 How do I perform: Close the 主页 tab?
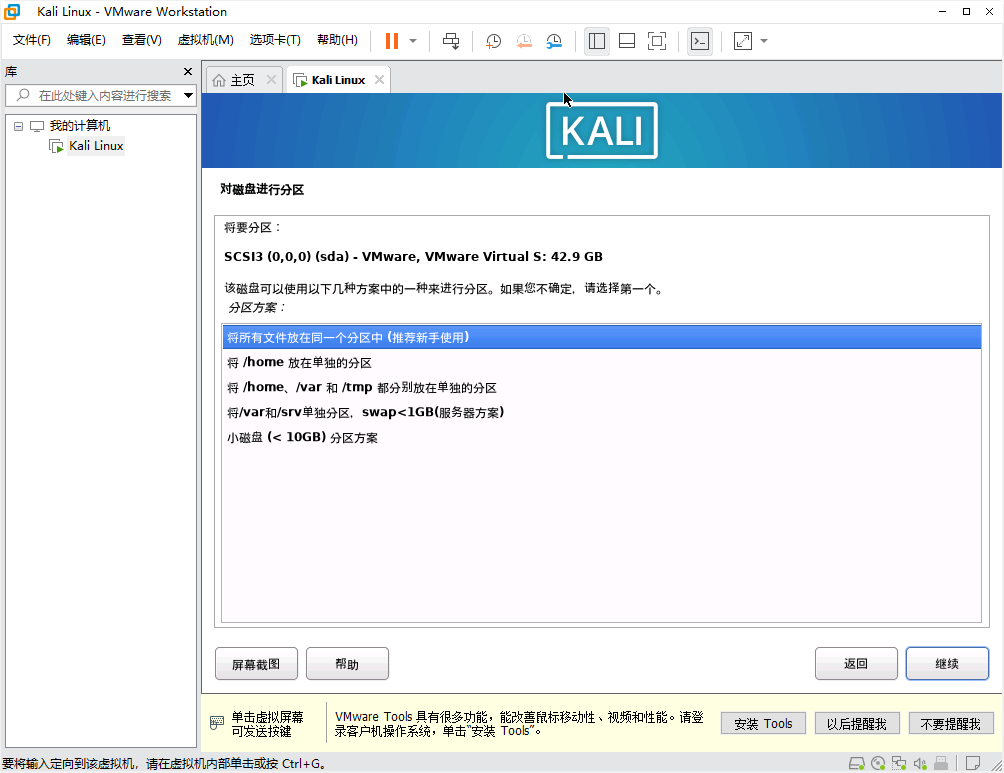click(x=271, y=79)
